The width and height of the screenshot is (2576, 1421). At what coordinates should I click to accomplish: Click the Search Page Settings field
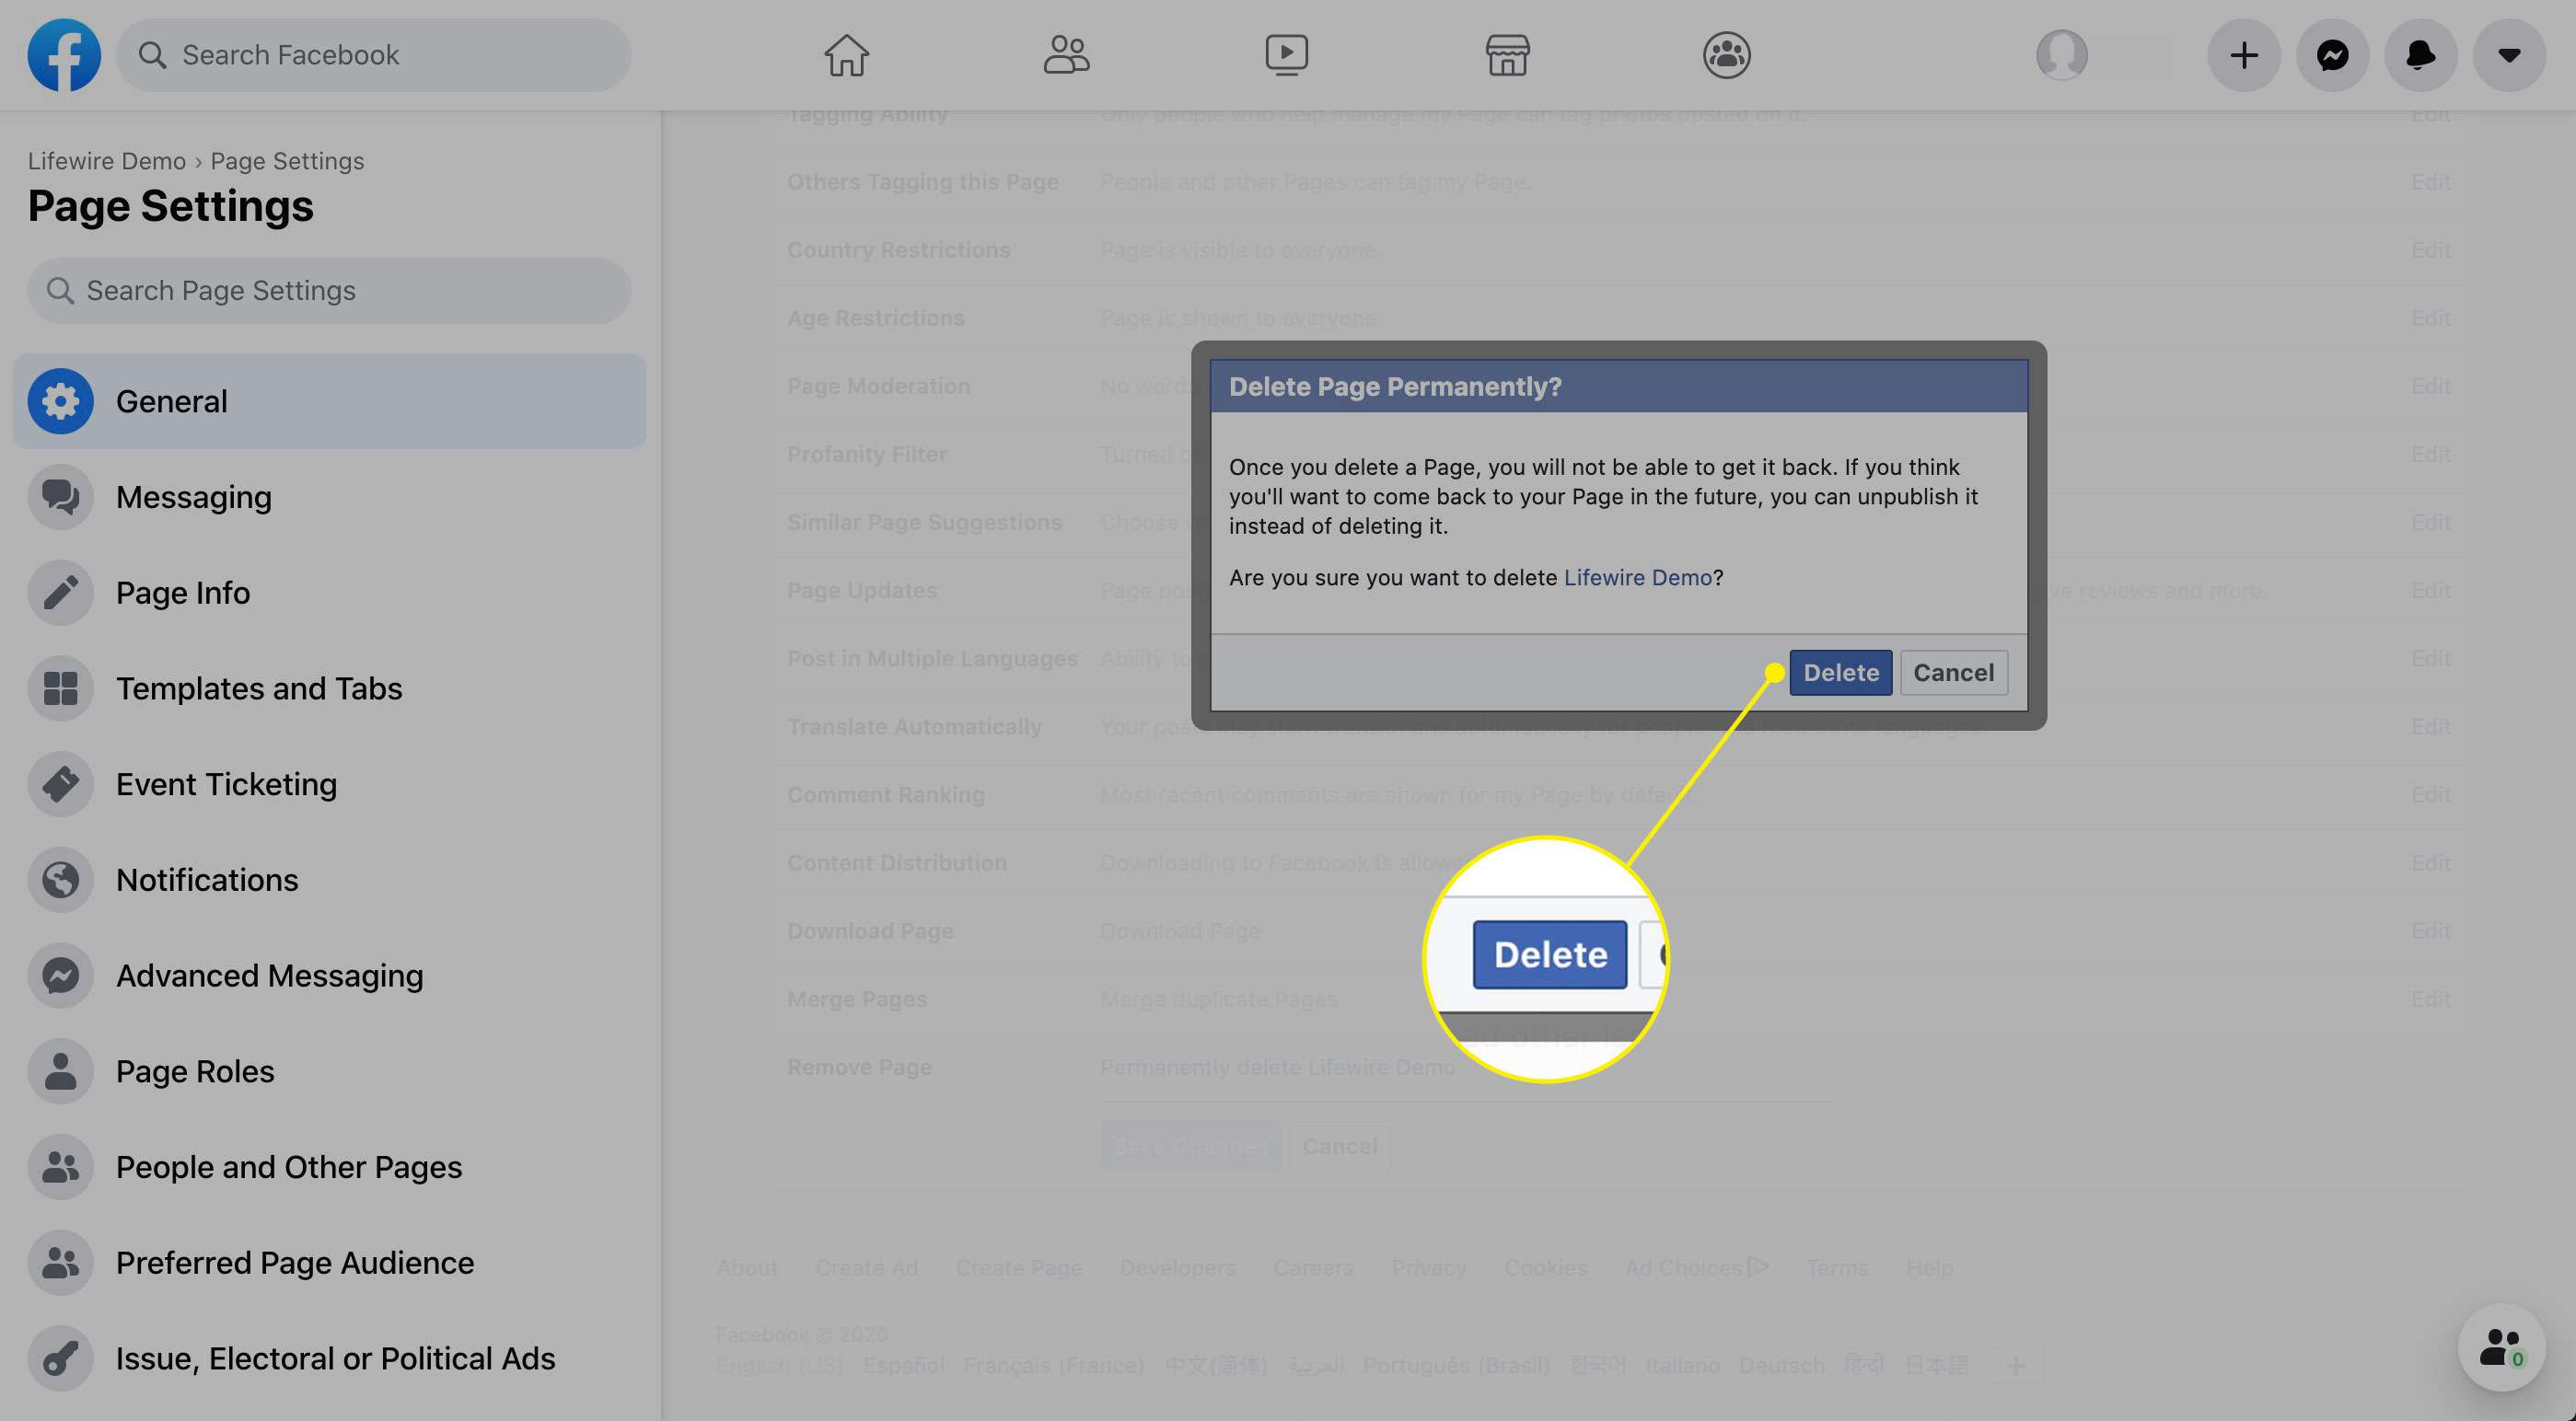[329, 291]
